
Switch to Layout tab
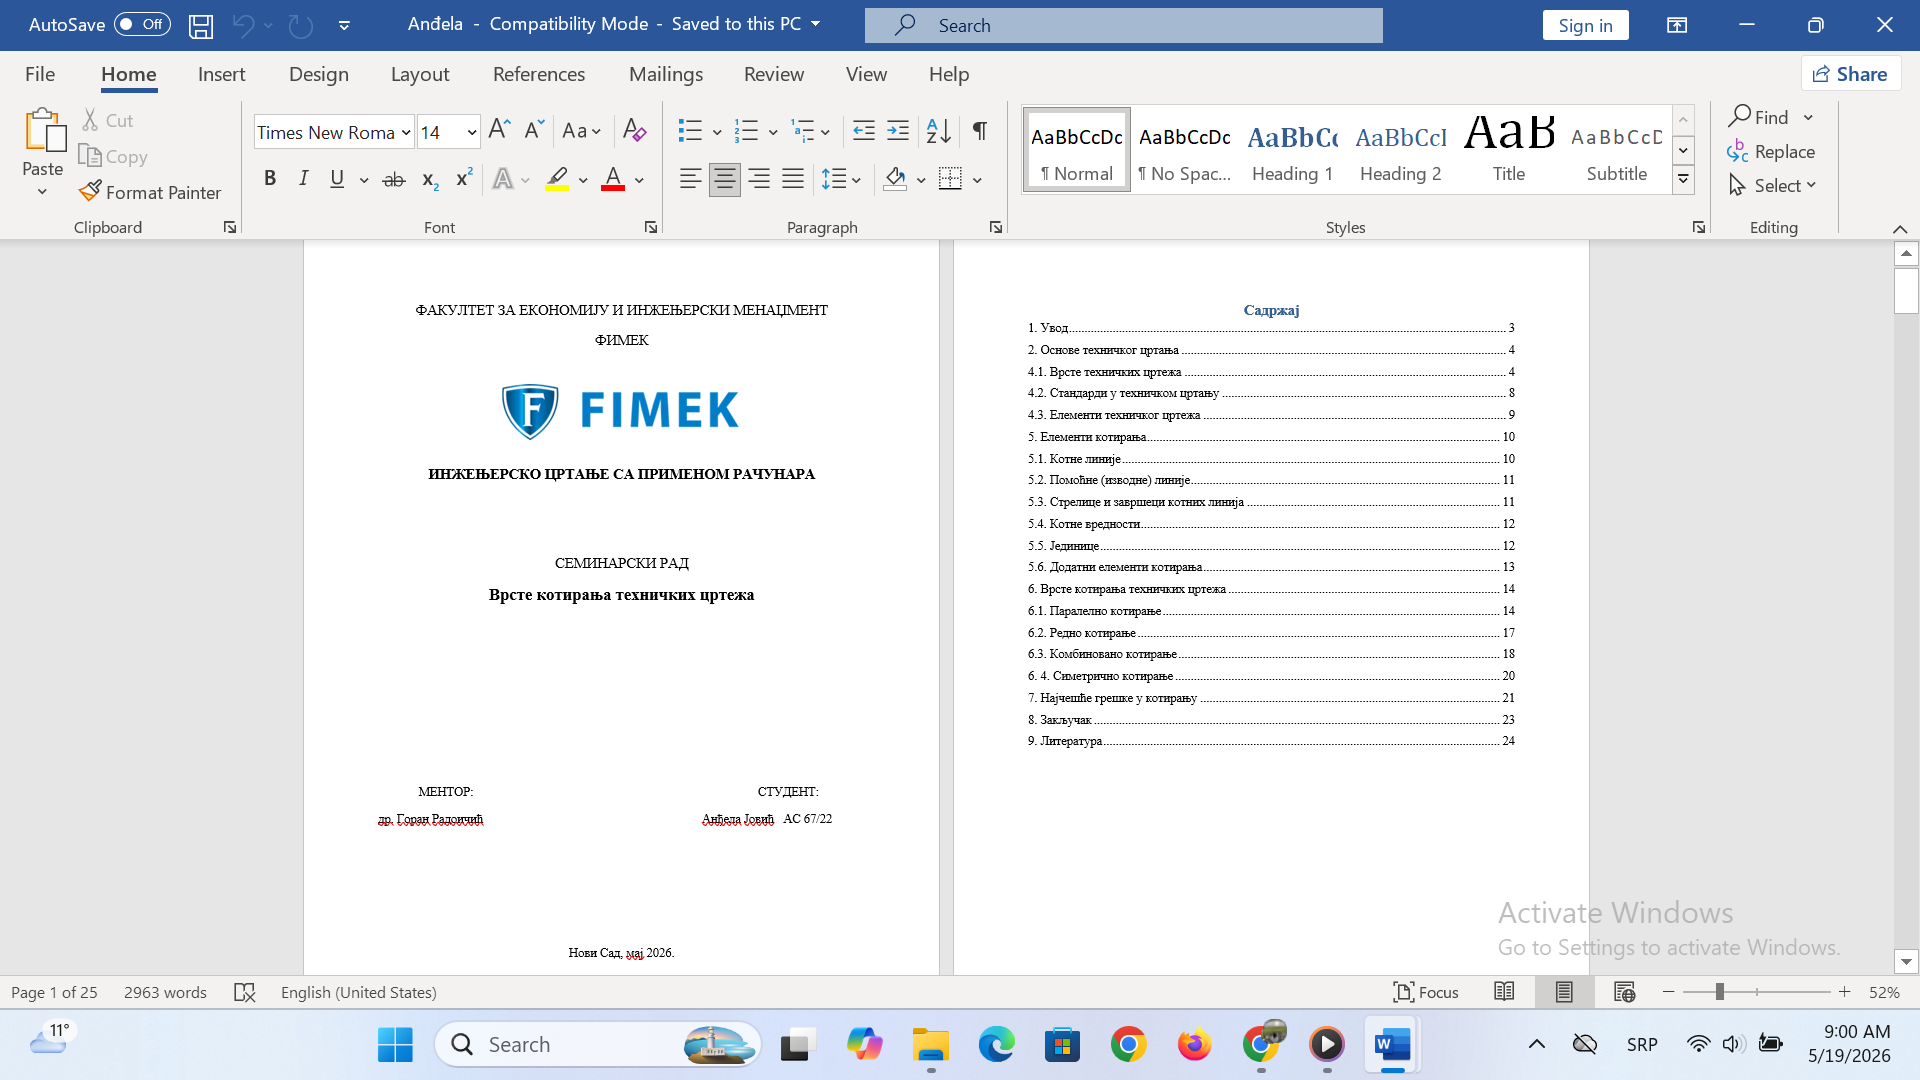pos(420,74)
